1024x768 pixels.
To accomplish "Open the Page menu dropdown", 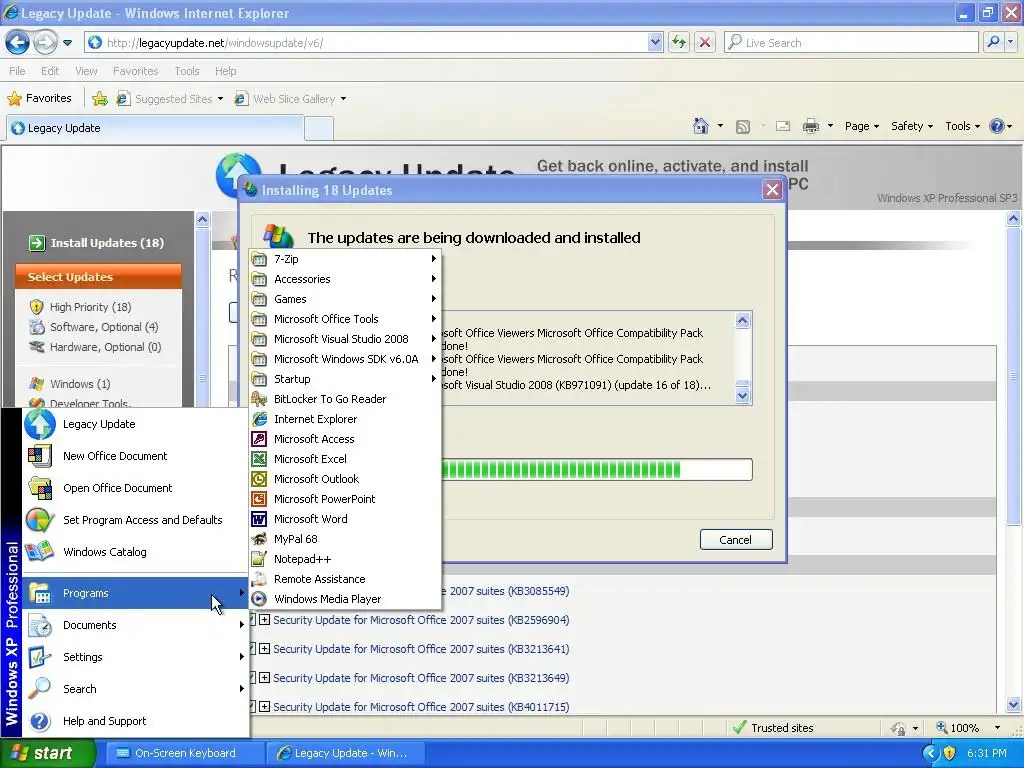I will tap(862, 126).
